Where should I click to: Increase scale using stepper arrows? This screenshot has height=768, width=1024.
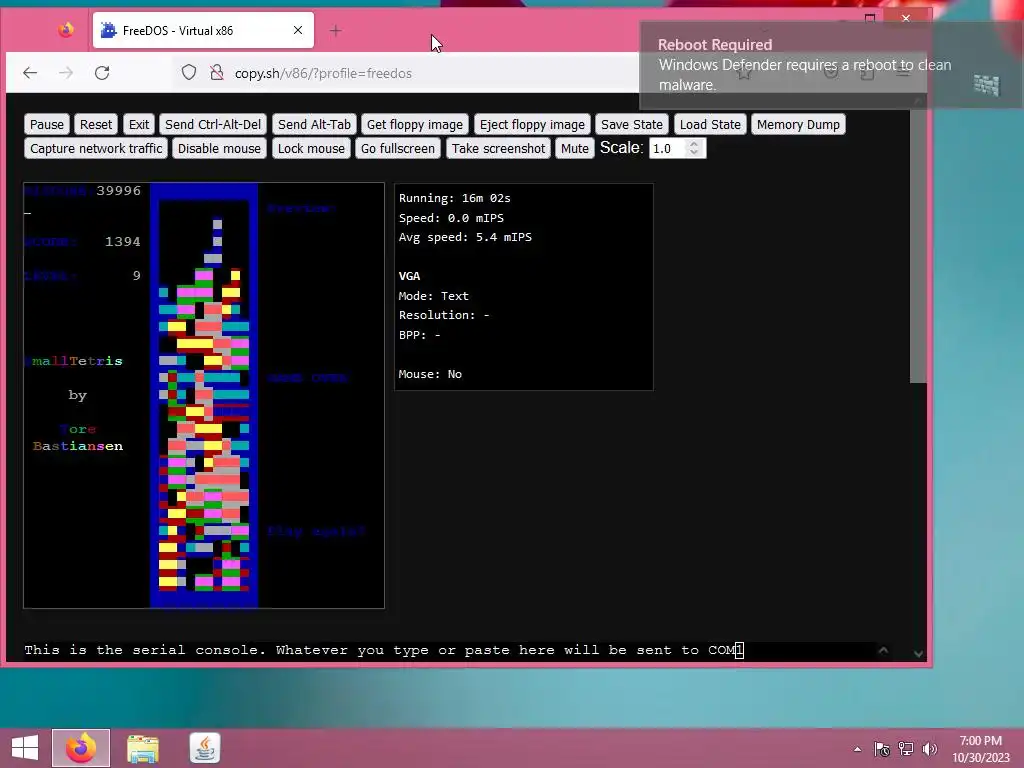click(694, 144)
